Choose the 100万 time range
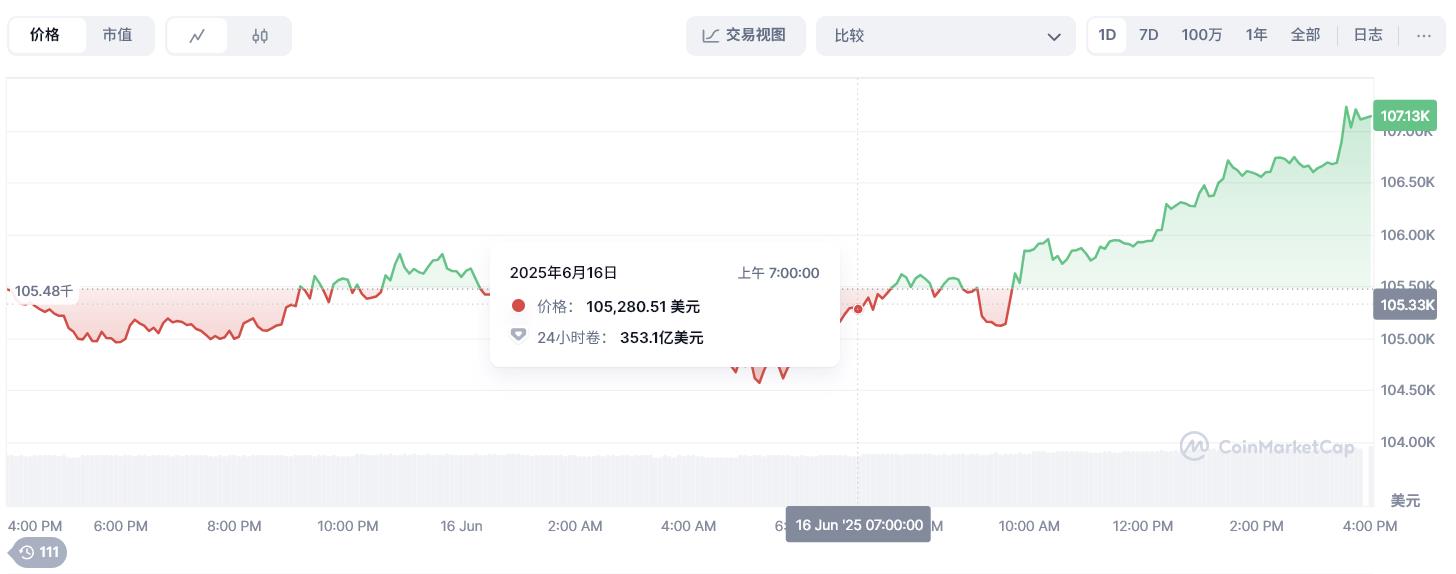The width and height of the screenshot is (1456, 574). coord(1201,35)
